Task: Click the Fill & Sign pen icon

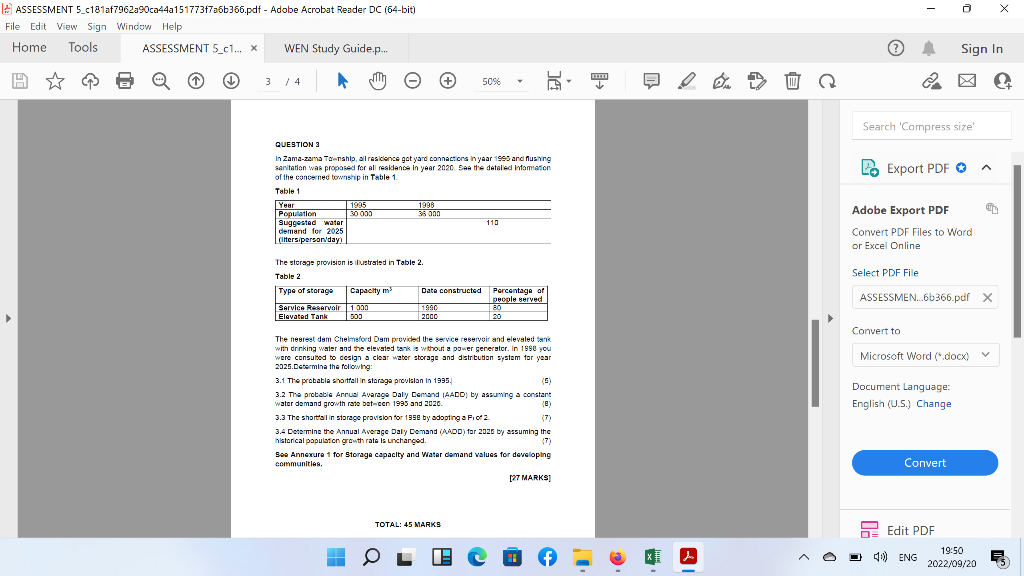Action: click(722, 81)
